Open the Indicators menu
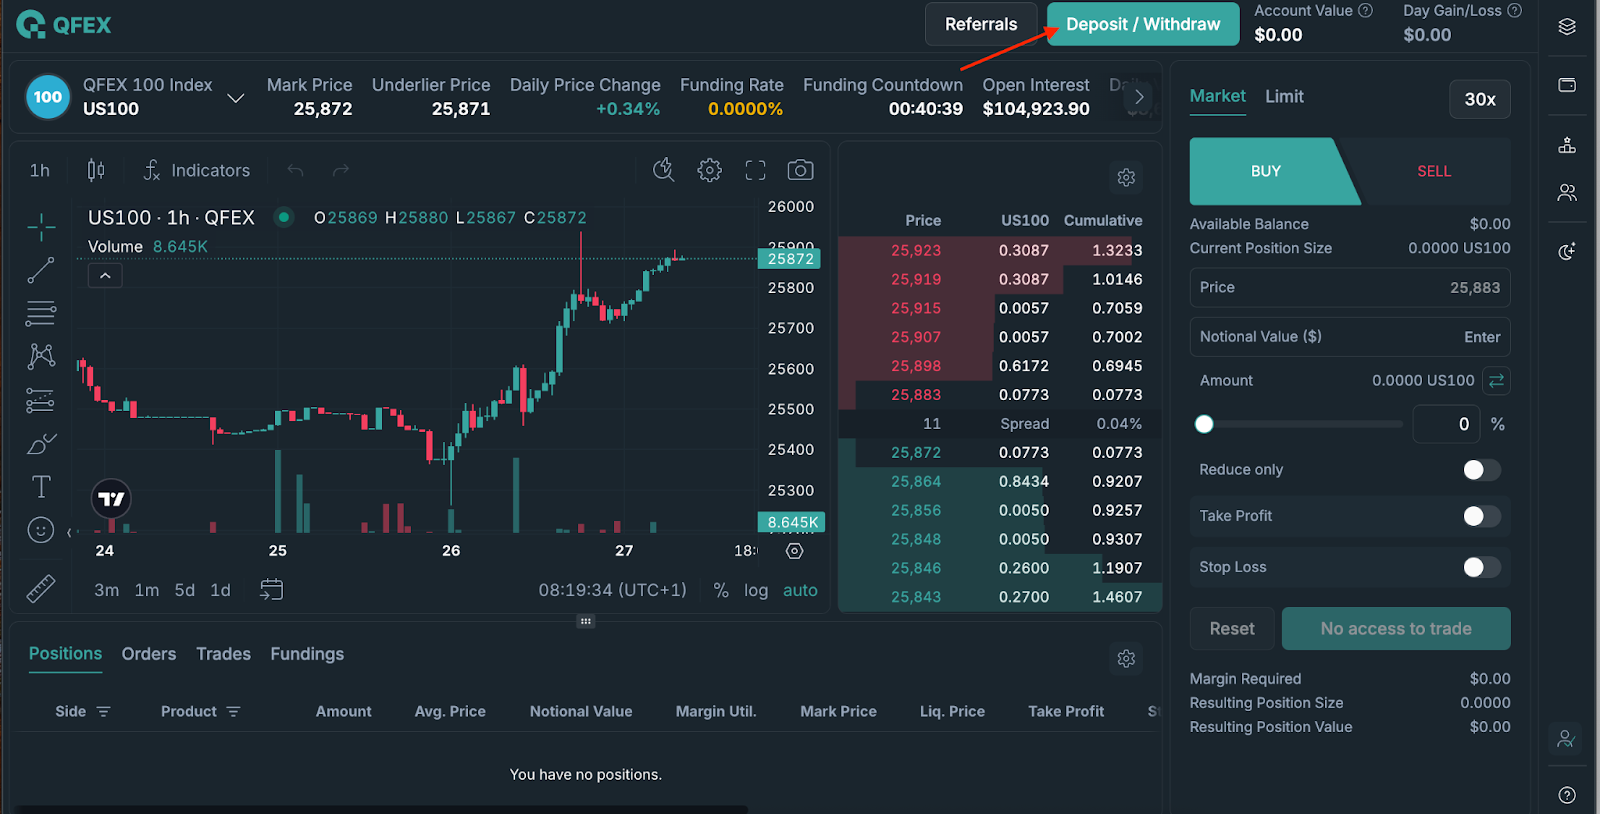The image size is (1600, 814). (197, 170)
